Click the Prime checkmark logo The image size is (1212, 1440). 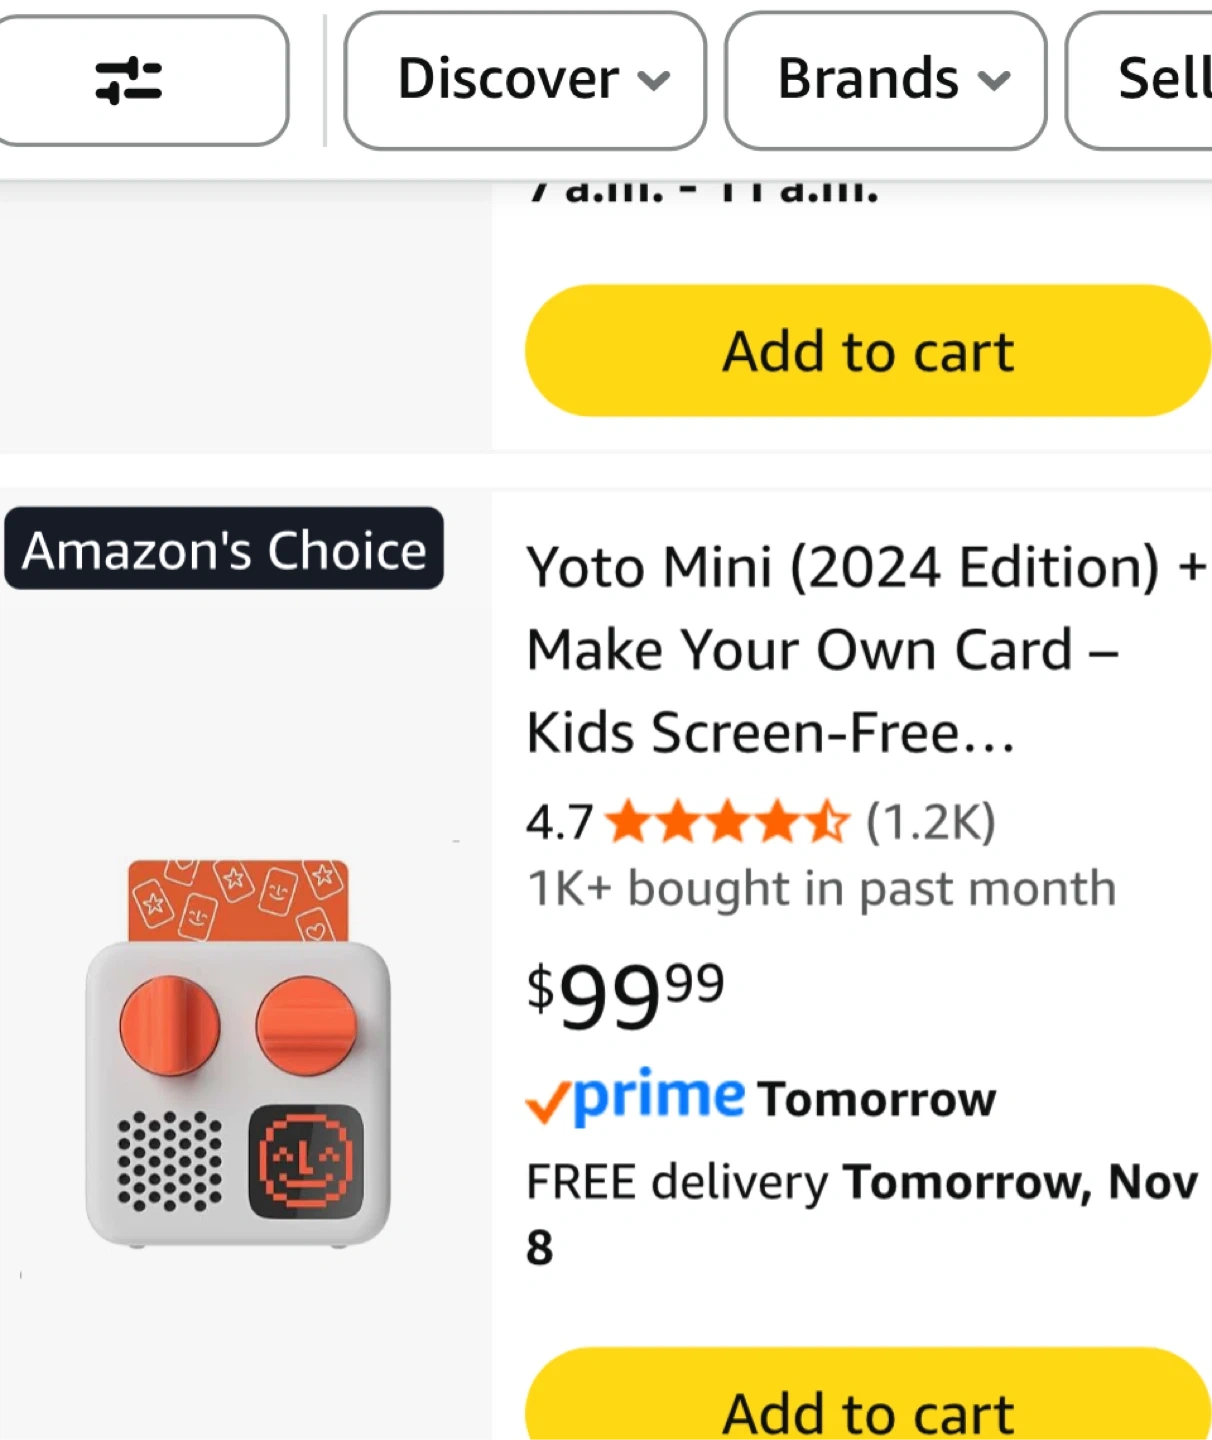[x=636, y=1098]
